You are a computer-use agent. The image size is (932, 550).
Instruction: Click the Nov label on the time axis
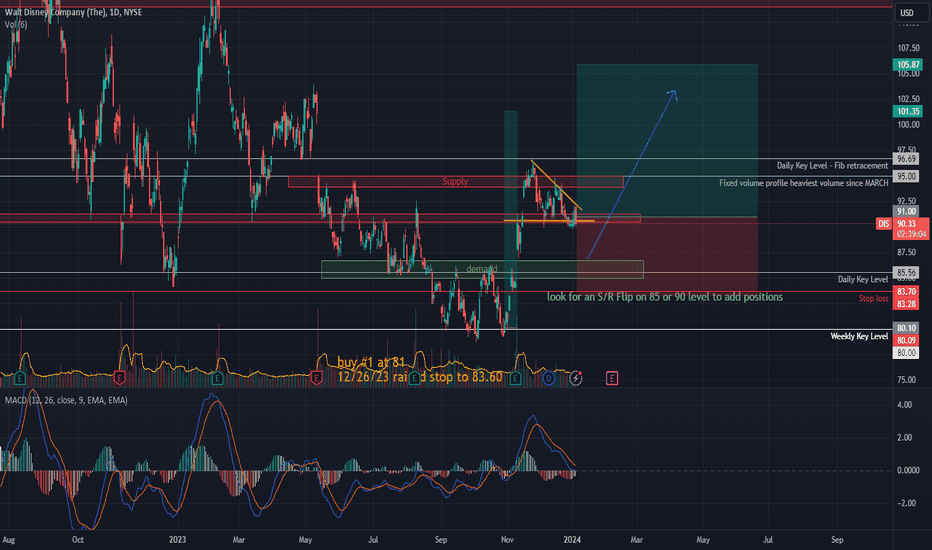point(507,540)
